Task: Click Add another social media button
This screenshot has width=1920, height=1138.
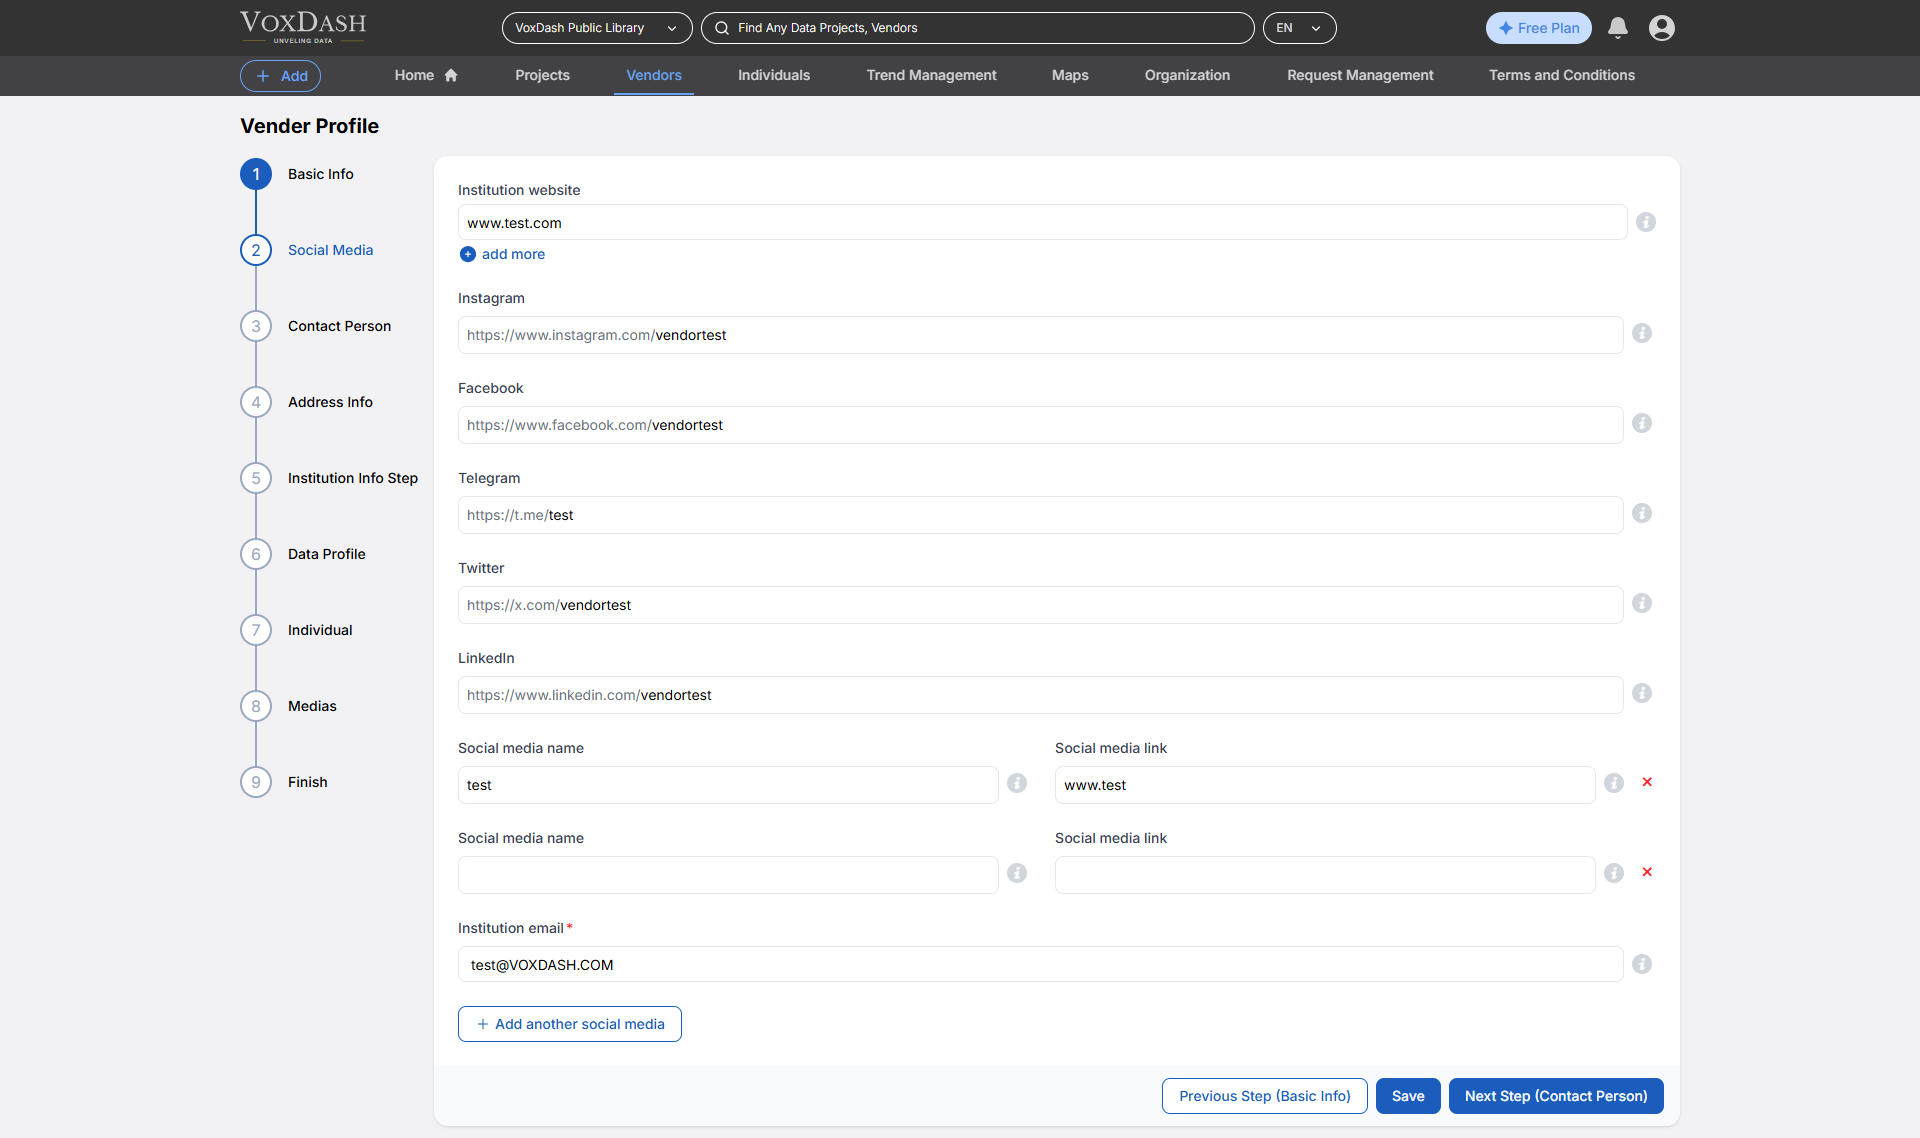Action: 569,1024
